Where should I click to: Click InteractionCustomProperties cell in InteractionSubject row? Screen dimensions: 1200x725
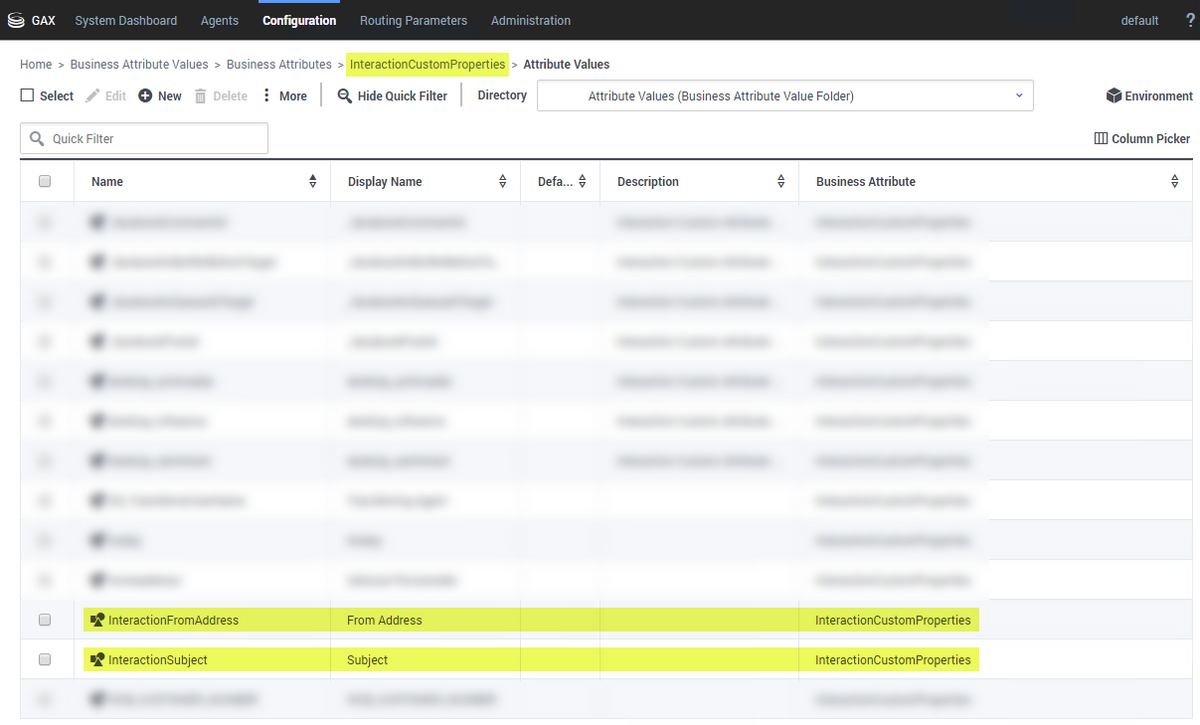click(893, 660)
